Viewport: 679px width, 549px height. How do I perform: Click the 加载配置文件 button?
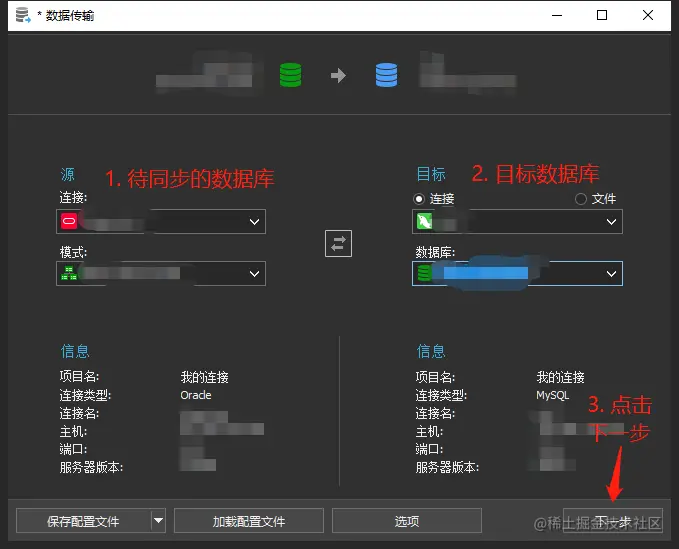(x=249, y=520)
